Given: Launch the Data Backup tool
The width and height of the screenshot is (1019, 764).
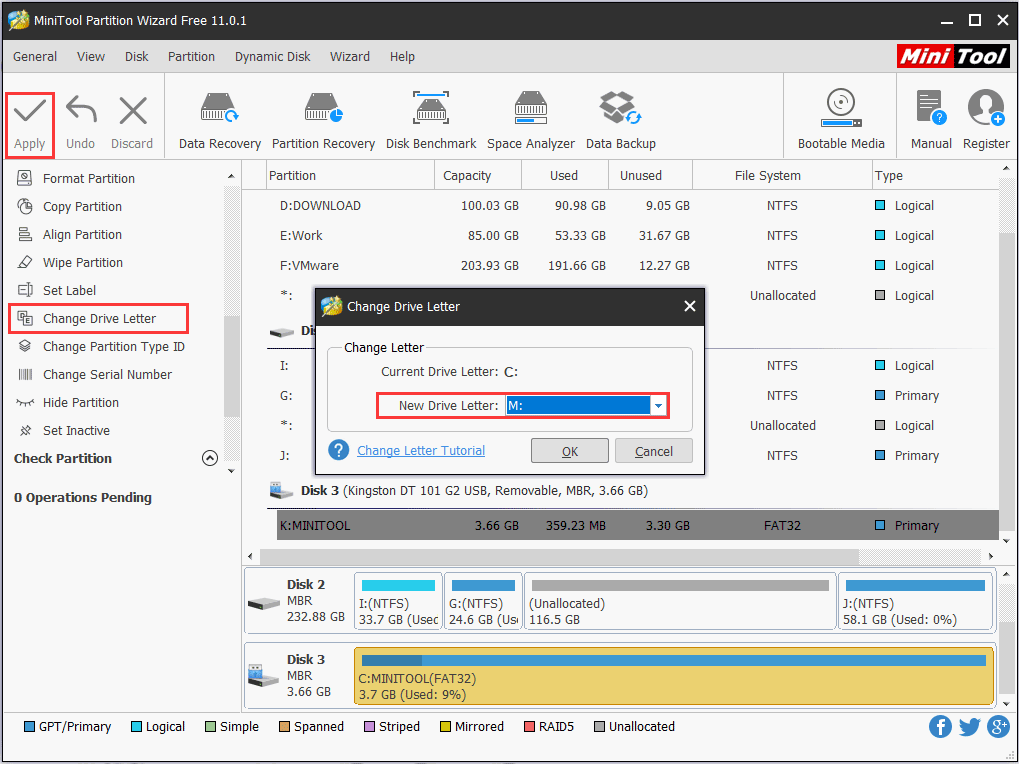Looking at the screenshot, I should [x=621, y=121].
